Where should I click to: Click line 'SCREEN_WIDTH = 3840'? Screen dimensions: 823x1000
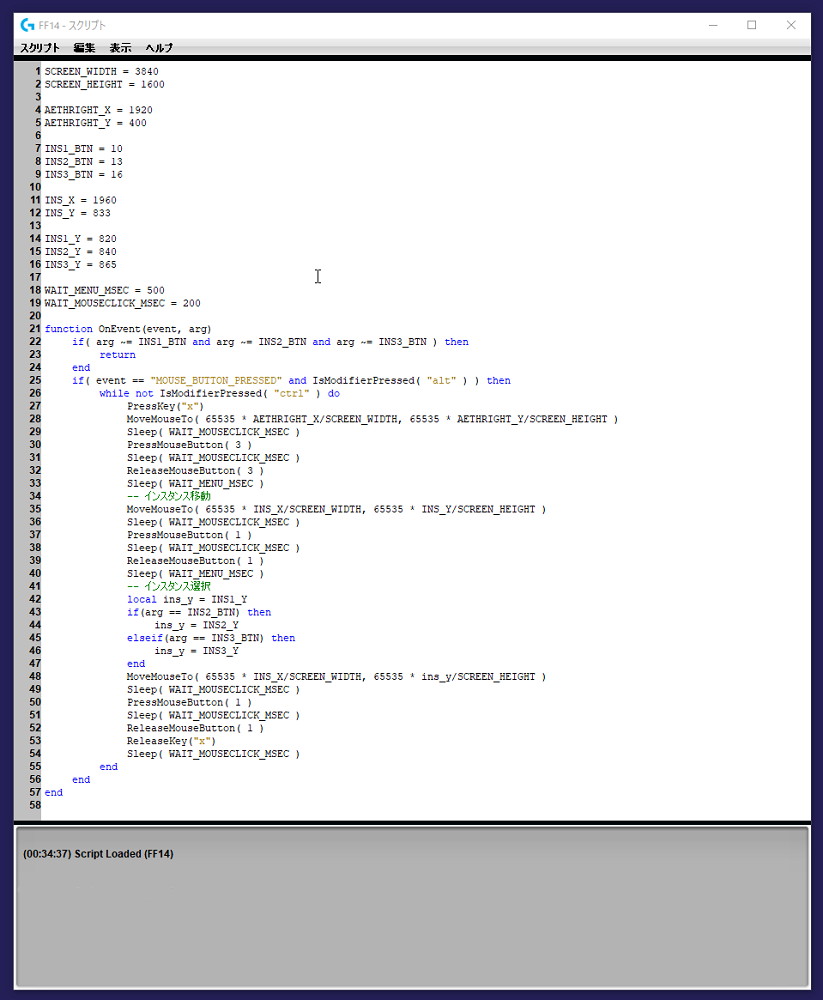click(x=101, y=71)
